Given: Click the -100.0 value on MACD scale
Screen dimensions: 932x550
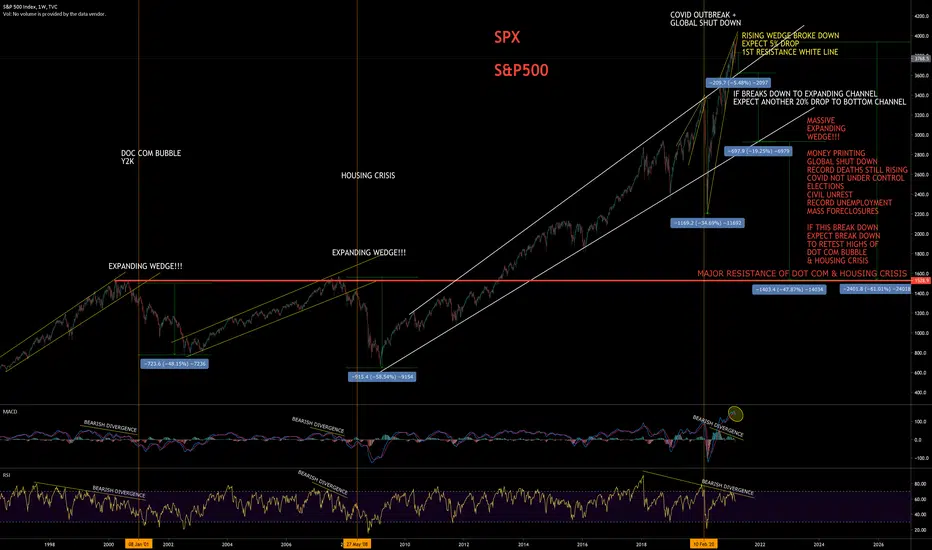Looking at the screenshot, I should [921, 458].
